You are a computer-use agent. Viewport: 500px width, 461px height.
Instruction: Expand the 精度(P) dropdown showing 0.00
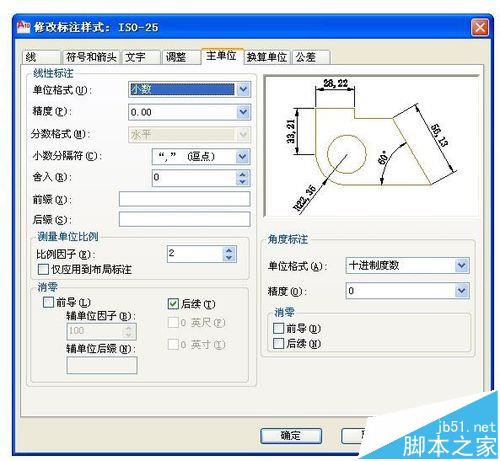point(243,112)
